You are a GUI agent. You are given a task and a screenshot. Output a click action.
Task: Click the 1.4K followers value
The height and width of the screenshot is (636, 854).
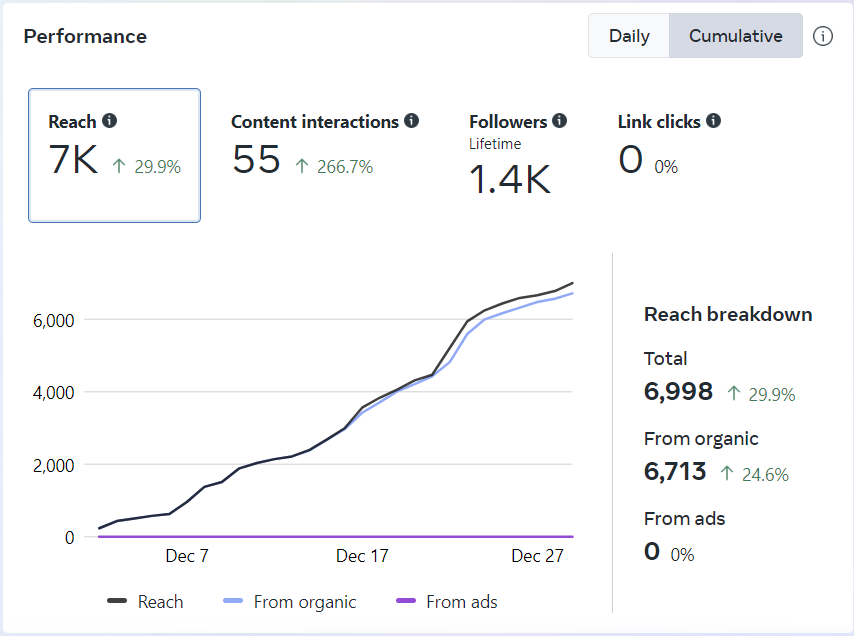point(510,179)
